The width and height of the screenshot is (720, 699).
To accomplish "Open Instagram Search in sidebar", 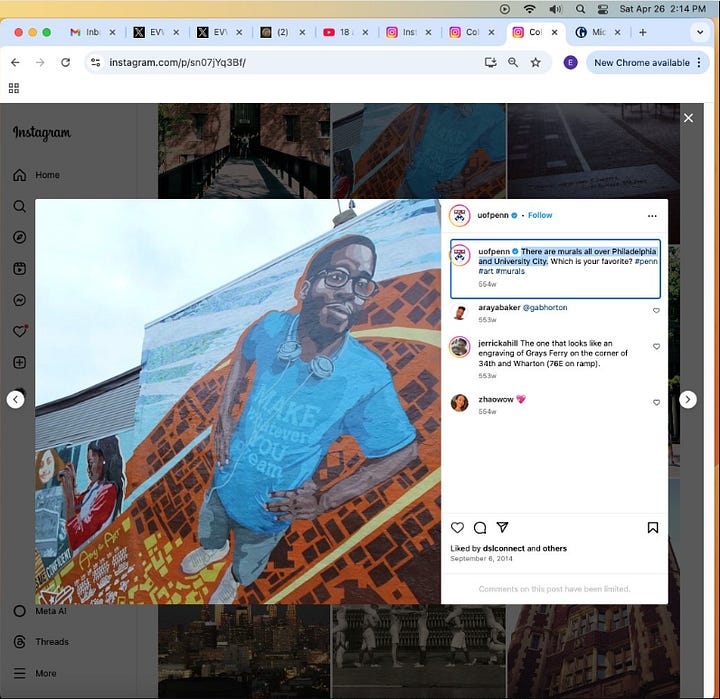I will [19, 206].
